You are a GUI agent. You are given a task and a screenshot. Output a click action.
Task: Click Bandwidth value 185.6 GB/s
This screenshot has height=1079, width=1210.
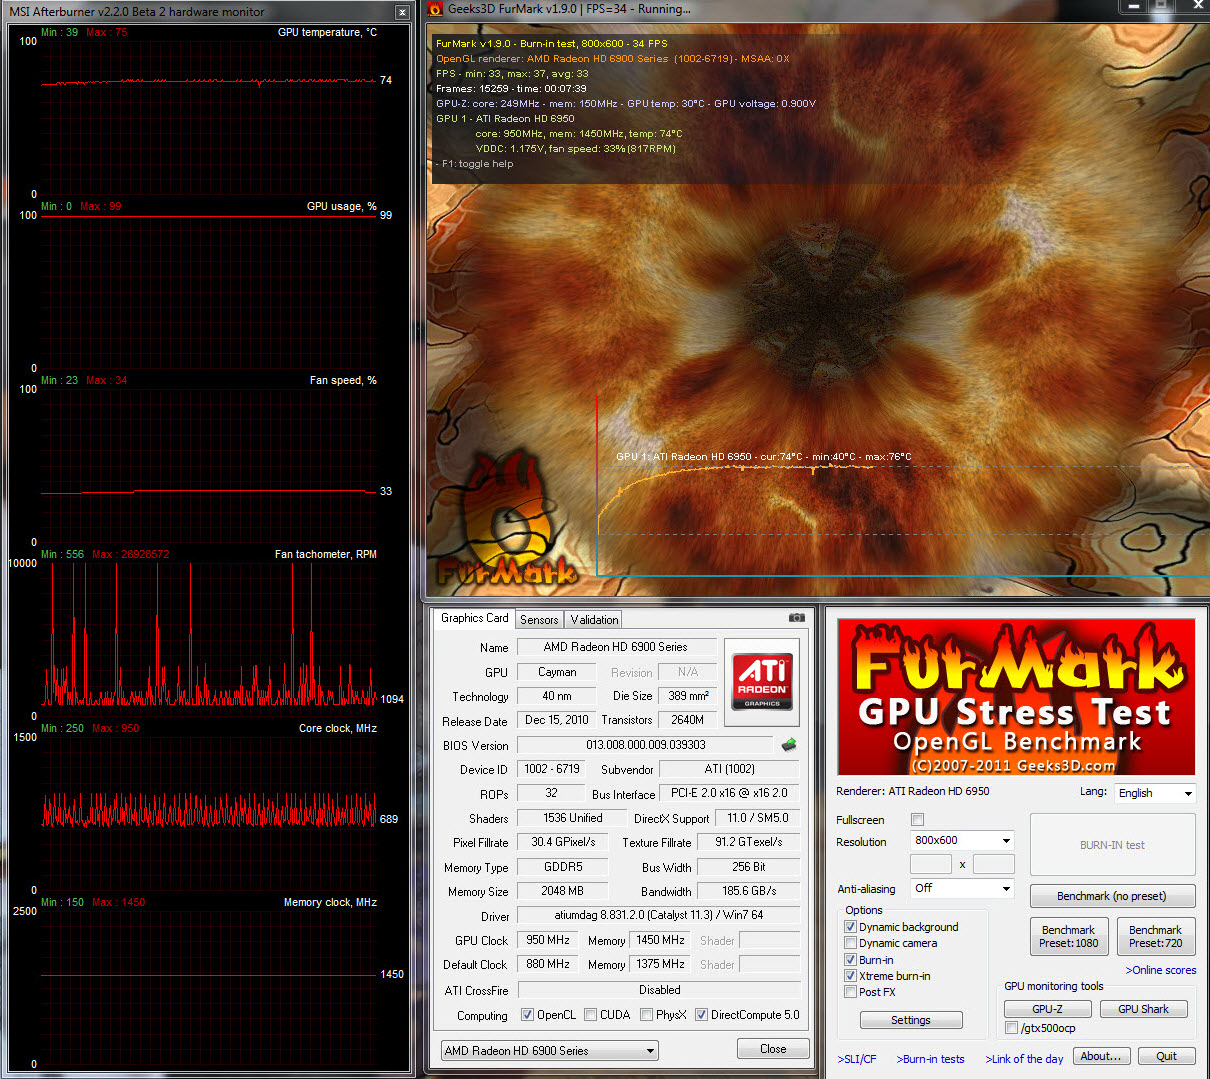point(749,891)
